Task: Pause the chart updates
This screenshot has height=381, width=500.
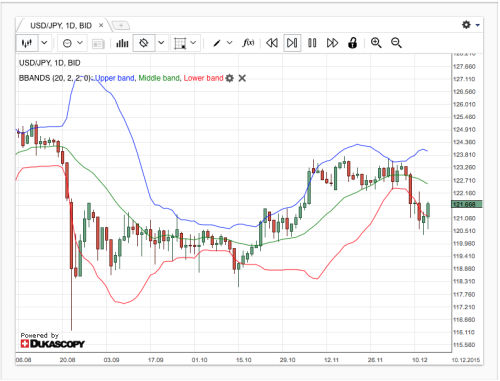Action: (x=312, y=43)
